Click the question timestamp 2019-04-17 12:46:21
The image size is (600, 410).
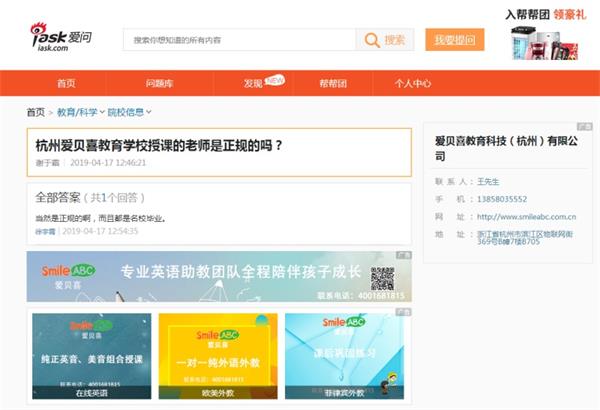tap(108, 163)
